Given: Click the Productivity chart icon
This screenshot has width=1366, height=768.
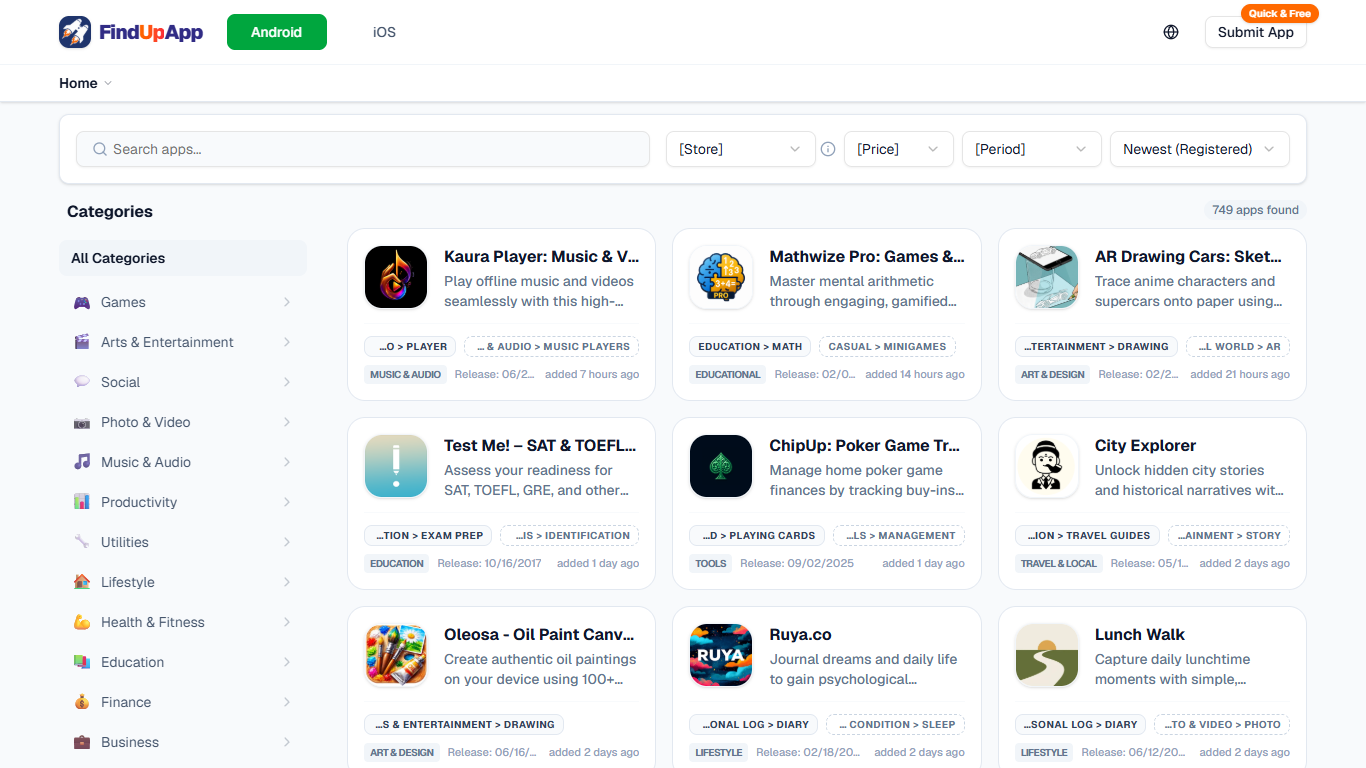Looking at the screenshot, I should [82, 502].
